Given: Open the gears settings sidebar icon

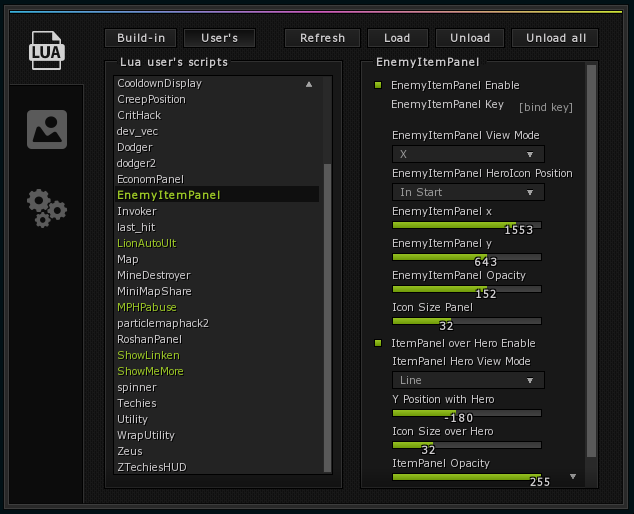Looking at the screenshot, I should (47, 208).
